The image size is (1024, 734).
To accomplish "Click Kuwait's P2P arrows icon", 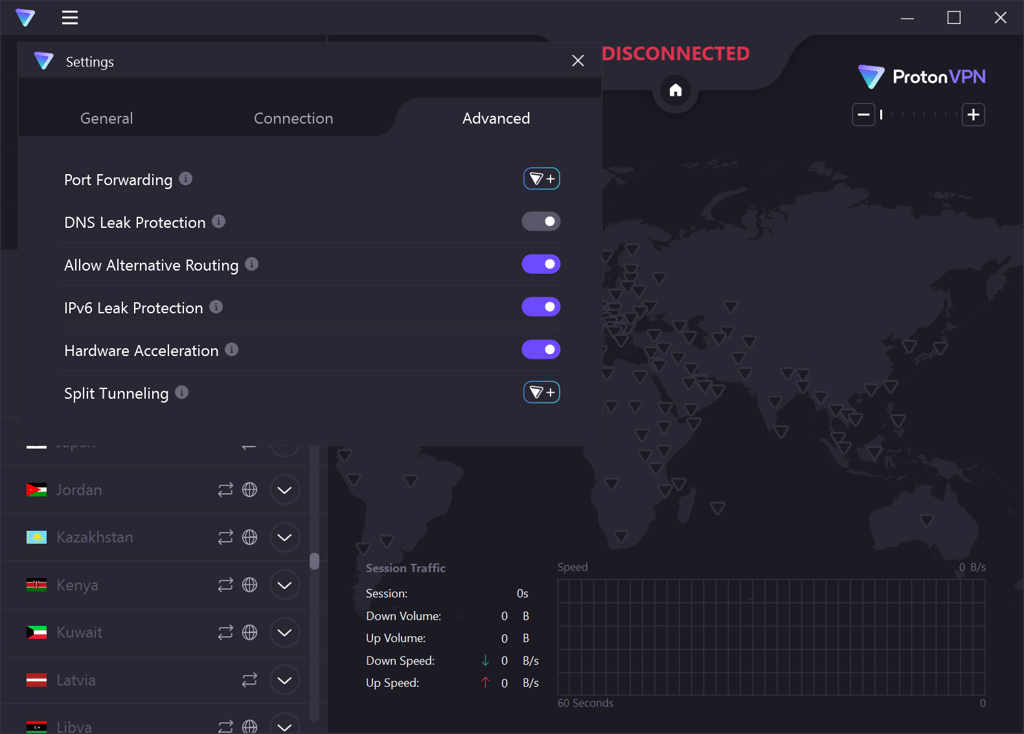I will 225,633.
